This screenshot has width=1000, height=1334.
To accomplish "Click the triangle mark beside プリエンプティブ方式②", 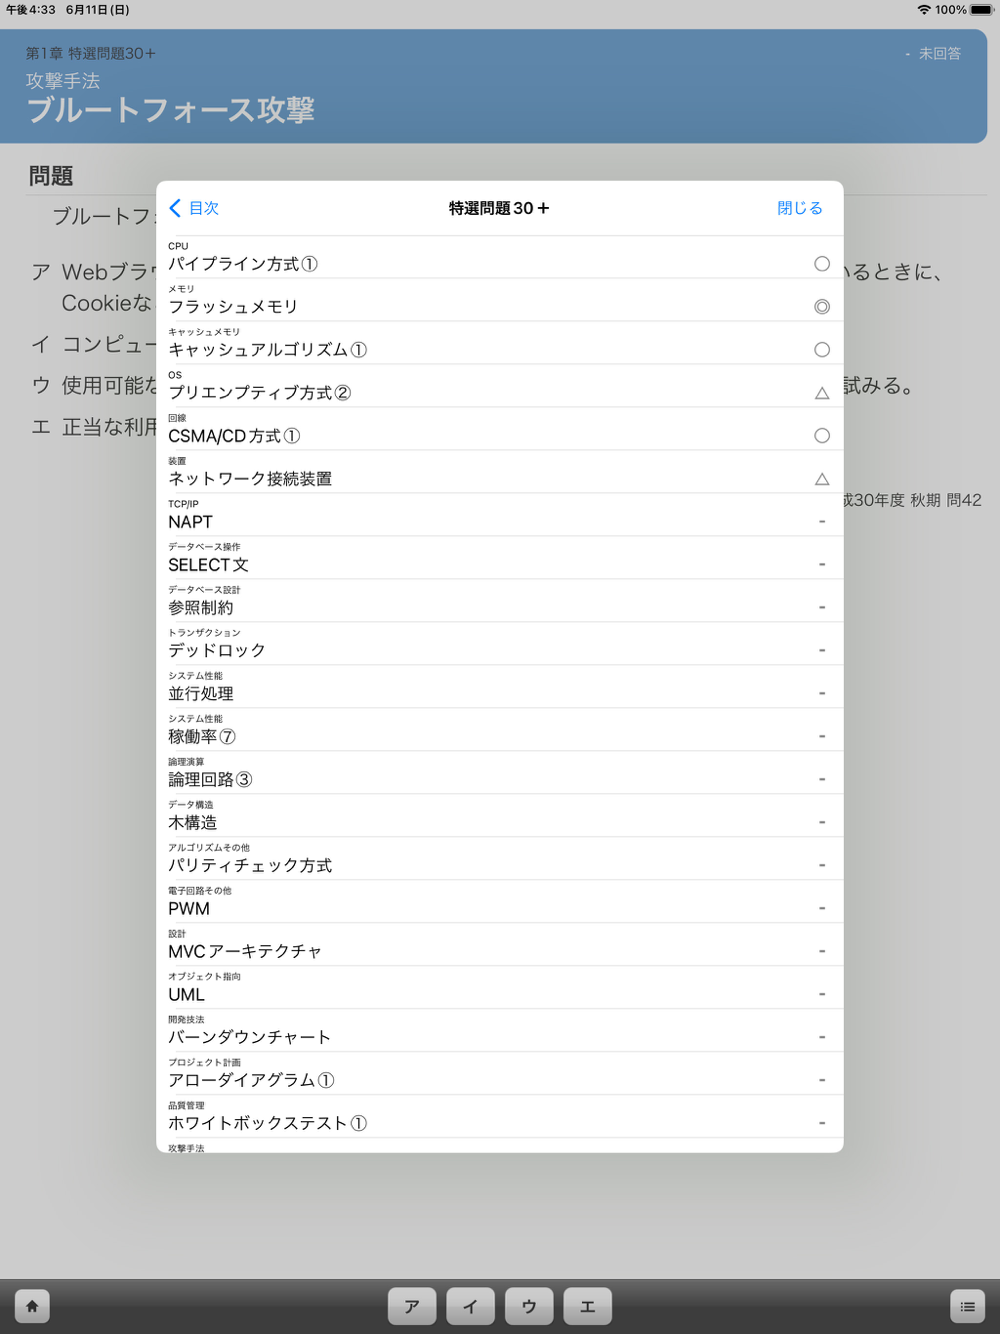I will click(x=822, y=393).
